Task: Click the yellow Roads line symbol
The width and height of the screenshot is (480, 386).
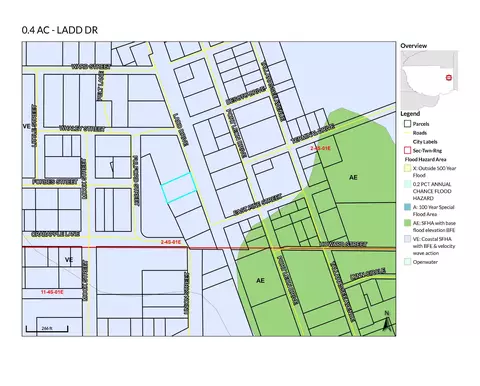Action: coord(407,133)
